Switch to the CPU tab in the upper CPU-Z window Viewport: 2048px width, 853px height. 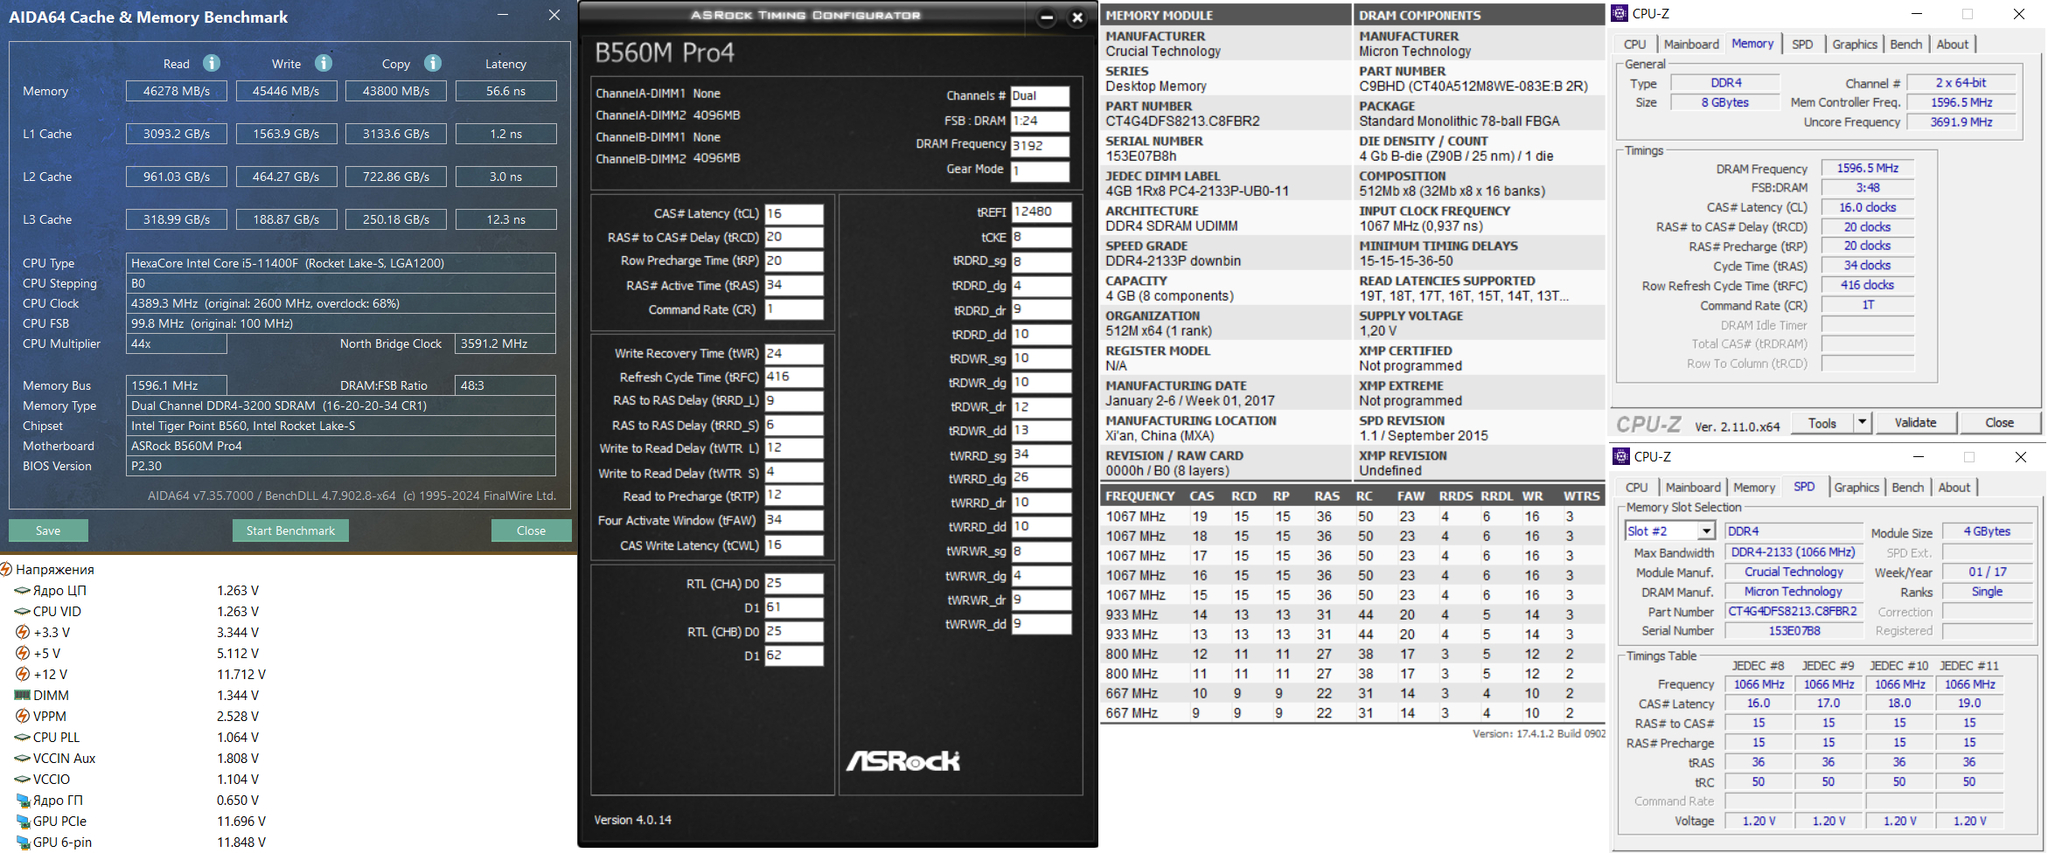click(1635, 44)
